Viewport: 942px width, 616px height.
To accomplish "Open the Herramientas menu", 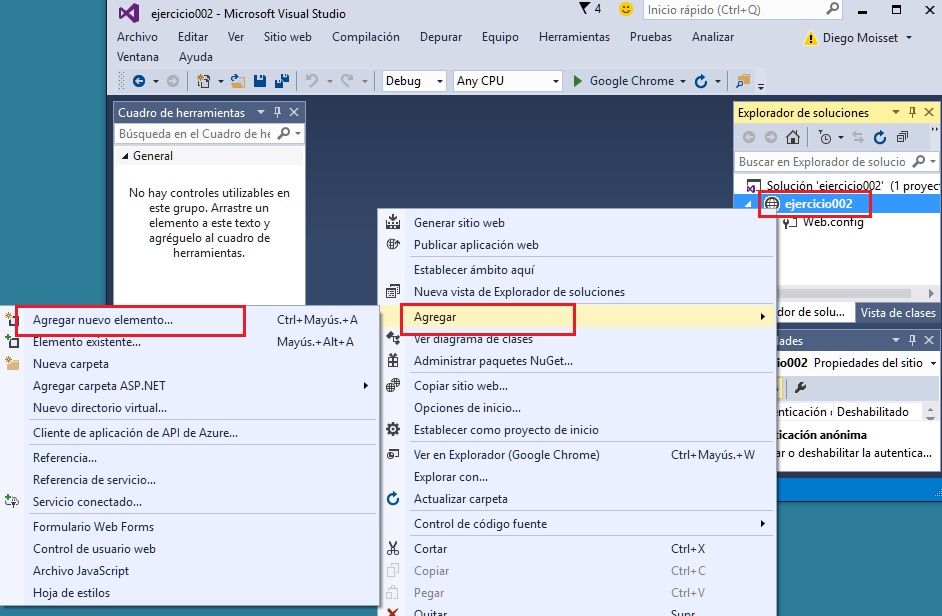I will pyautogui.click(x=574, y=37).
